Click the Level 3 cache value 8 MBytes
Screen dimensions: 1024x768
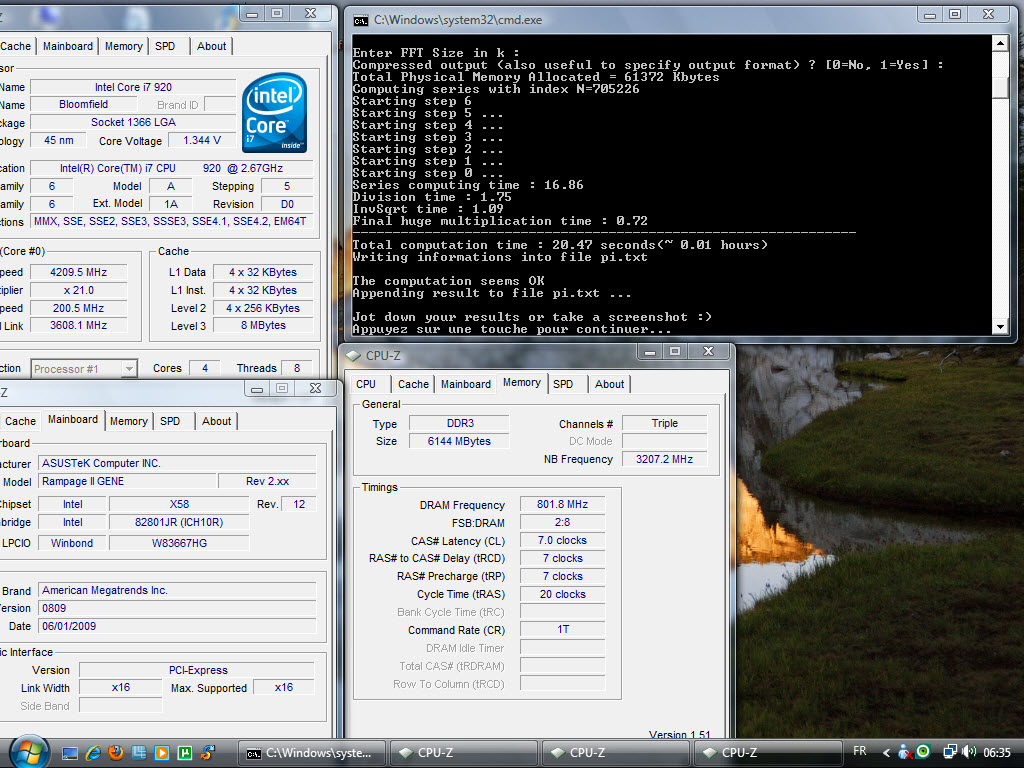point(263,325)
